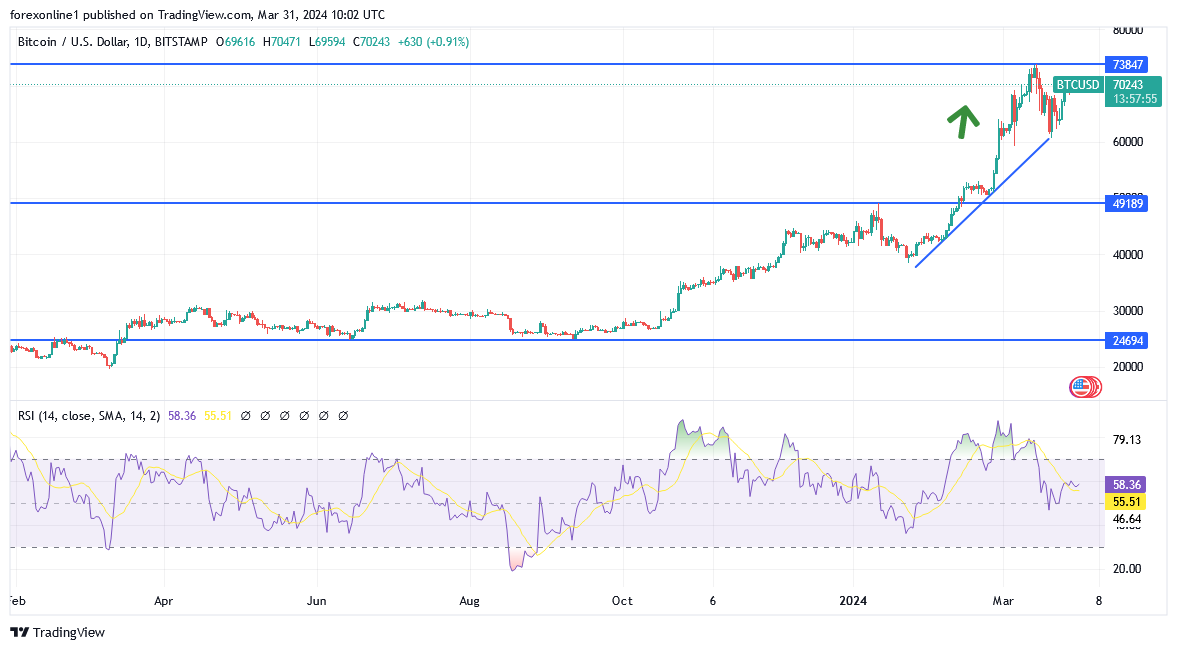Image resolution: width=1177 pixels, height=650 pixels.
Task: Click the Apr label on the time axis
Action: [164, 600]
